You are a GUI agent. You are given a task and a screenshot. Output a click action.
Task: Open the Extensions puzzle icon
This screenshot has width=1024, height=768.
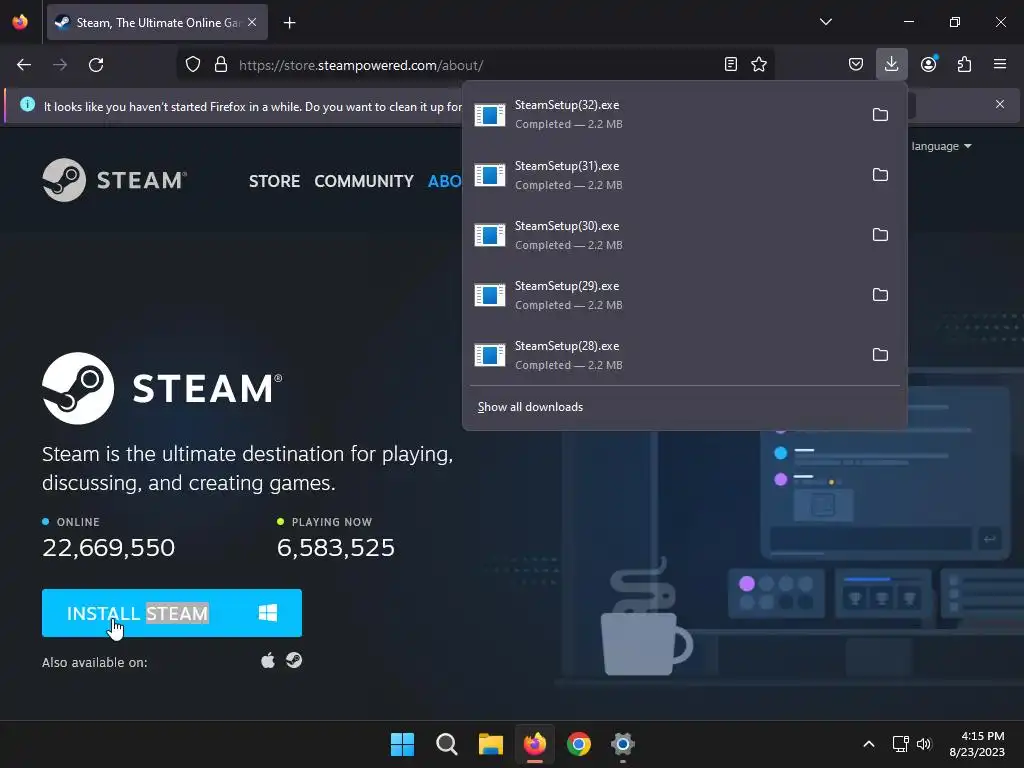(964, 64)
